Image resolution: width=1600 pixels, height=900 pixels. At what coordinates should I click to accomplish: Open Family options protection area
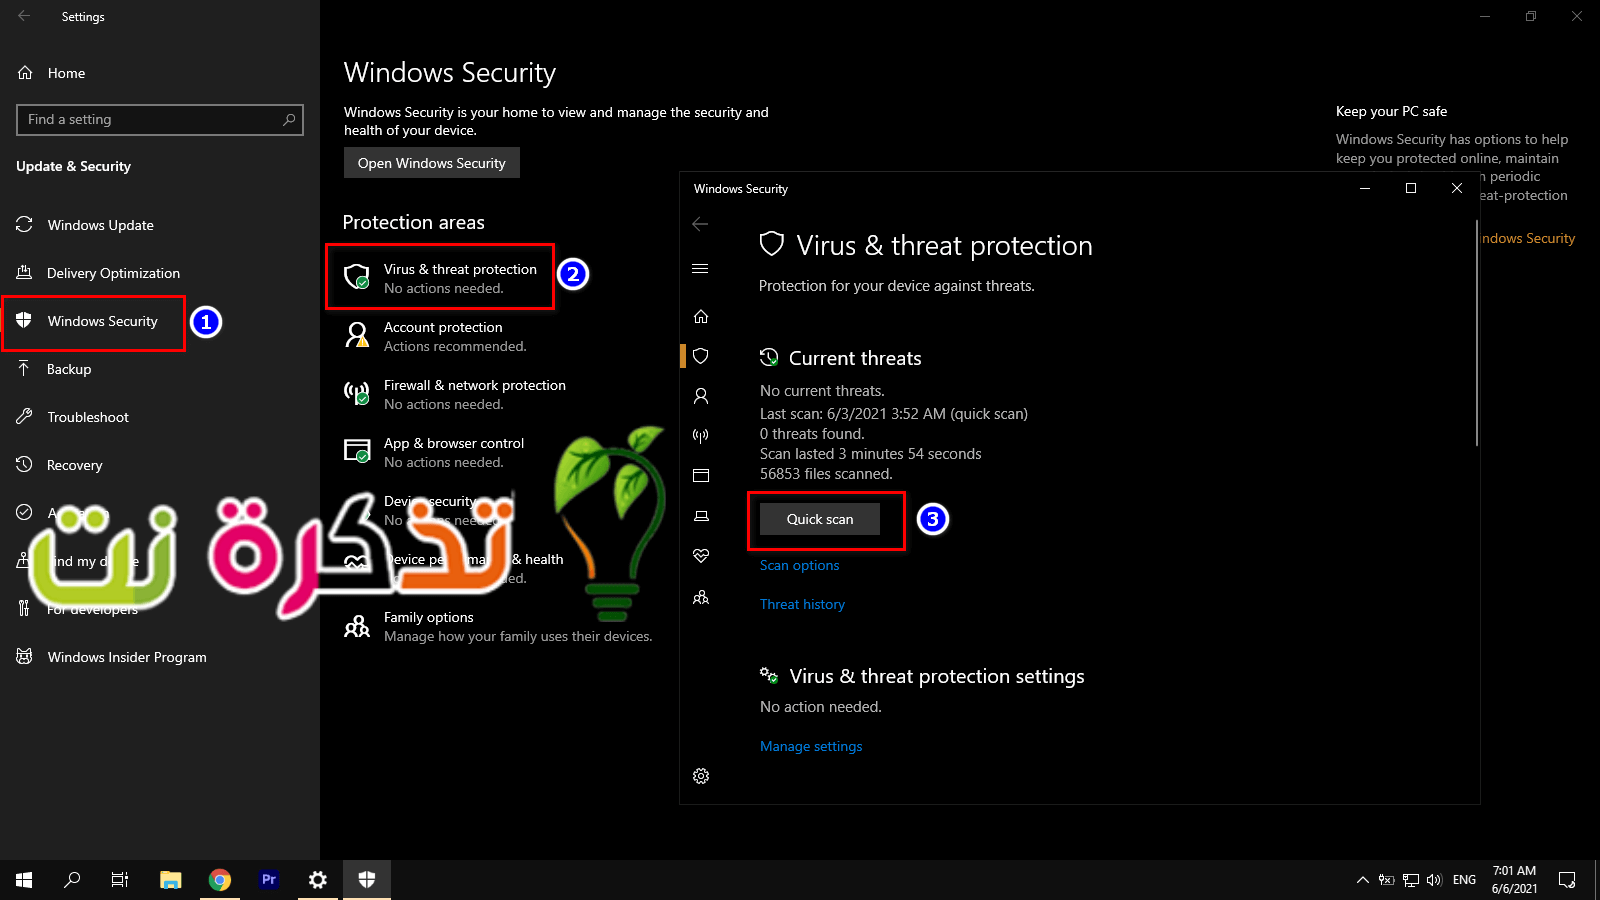pyautogui.click(x=498, y=626)
